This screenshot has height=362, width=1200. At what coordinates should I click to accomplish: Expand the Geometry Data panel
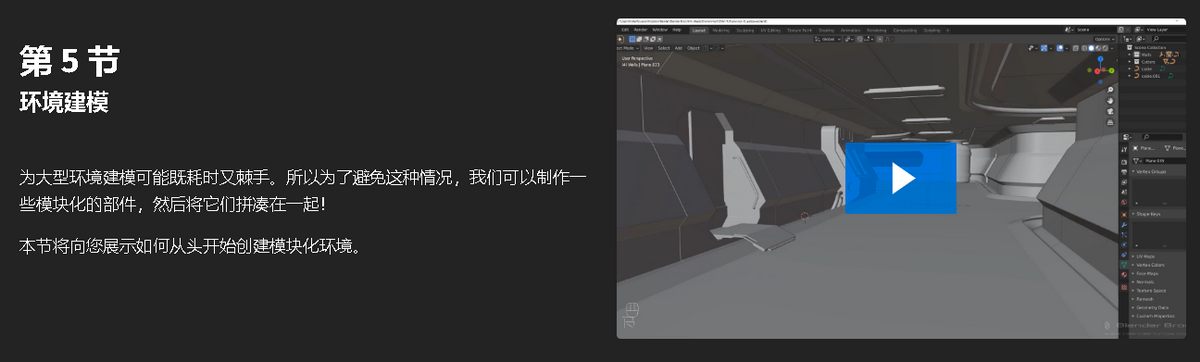1152,307
